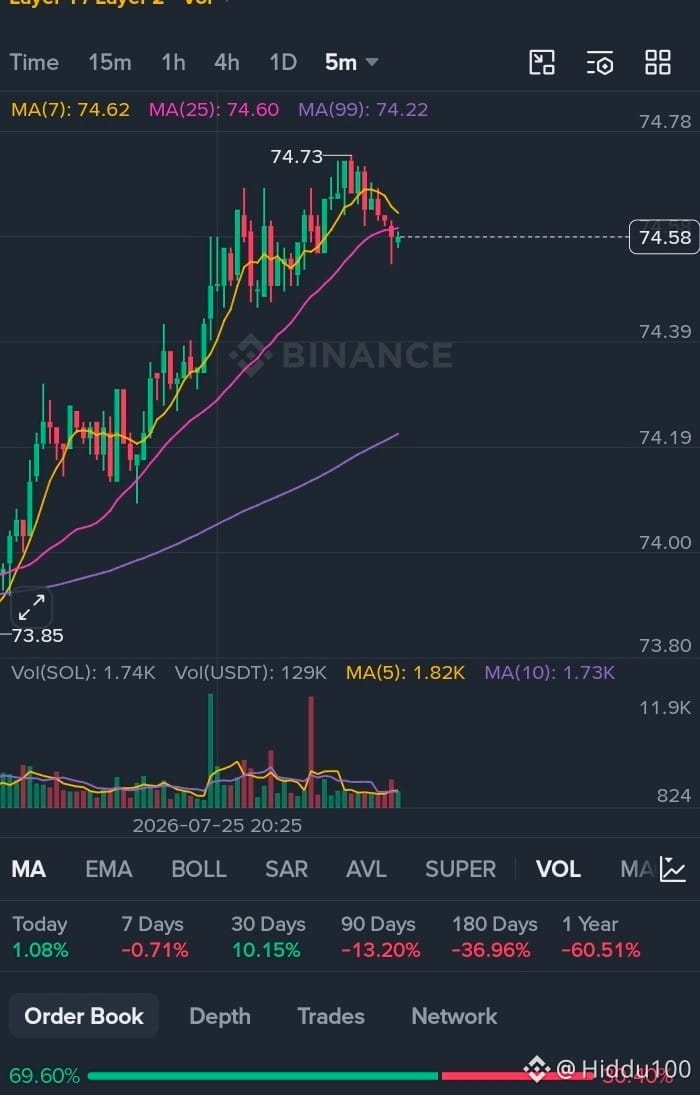Viewport: 700px width, 1095px height.
Task: Click the 73.85 low price marker
Action: (x=38, y=635)
